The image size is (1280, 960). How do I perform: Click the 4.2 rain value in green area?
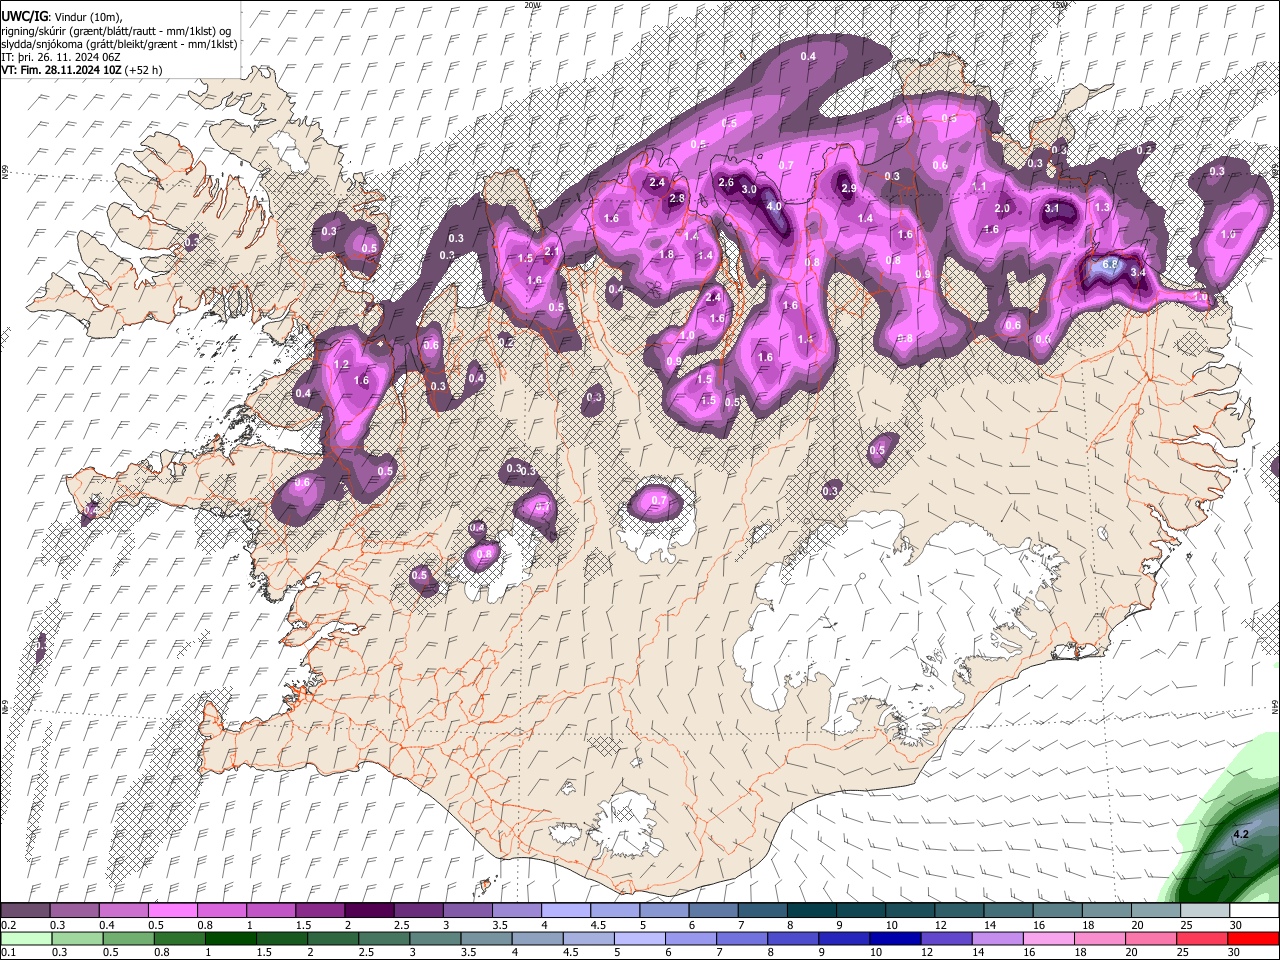tap(1241, 834)
